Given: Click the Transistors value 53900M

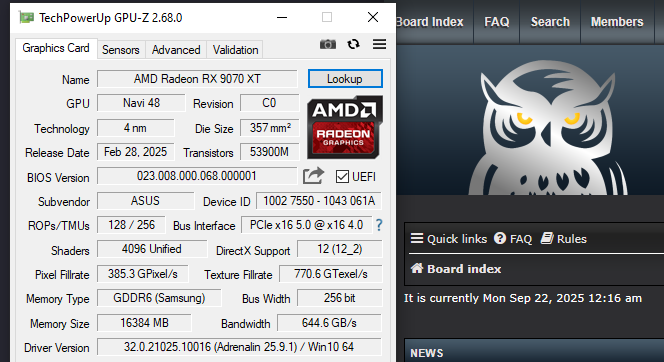Looking at the screenshot, I should (270, 152).
